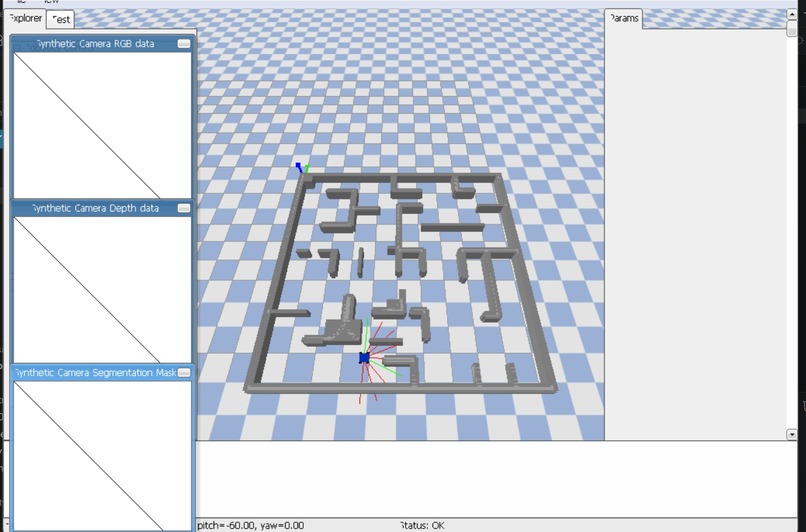Click the Segmentation Mask preview image
806x532 pixels.
coord(102,456)
